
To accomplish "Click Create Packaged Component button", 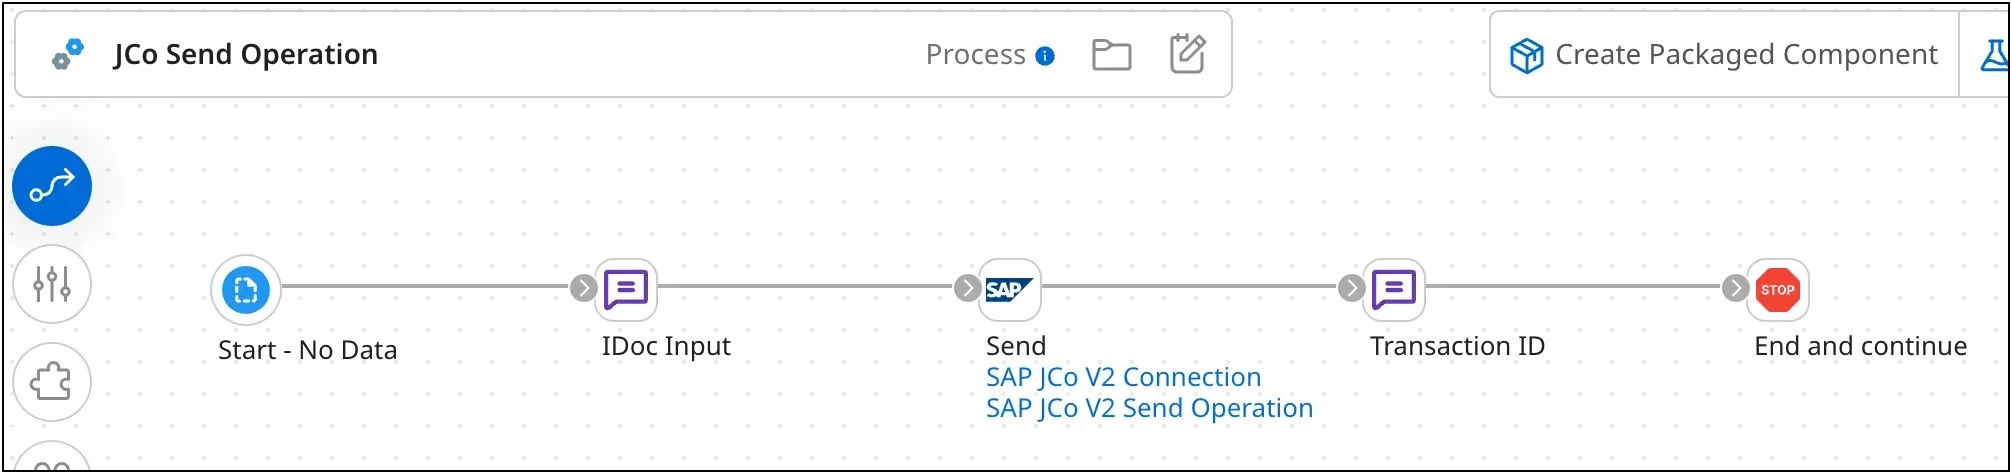I will coord(1724,55).
